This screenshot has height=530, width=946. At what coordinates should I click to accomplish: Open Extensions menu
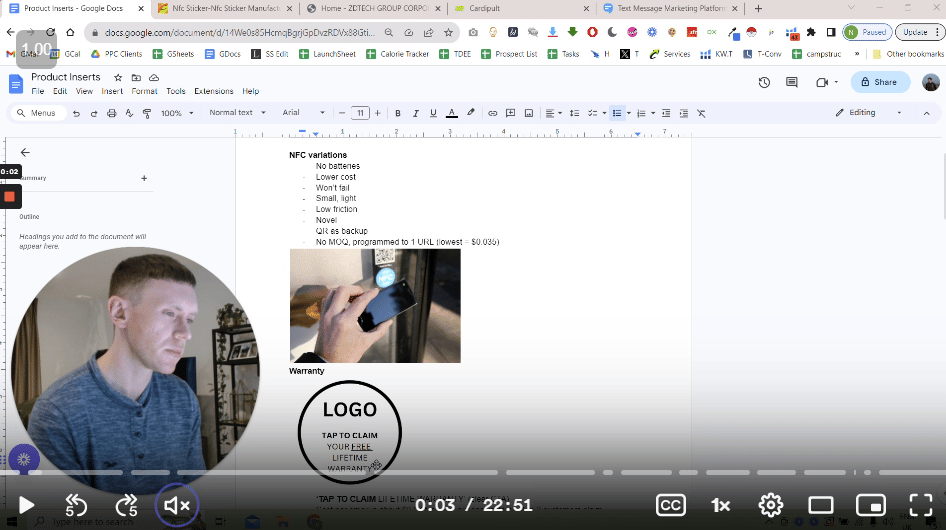214,91
